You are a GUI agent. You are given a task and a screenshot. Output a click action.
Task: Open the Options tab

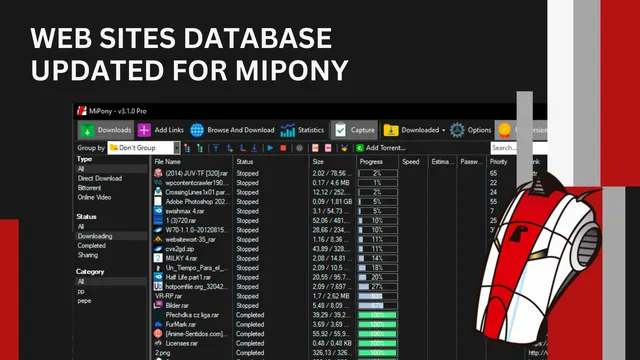[470, 130]
